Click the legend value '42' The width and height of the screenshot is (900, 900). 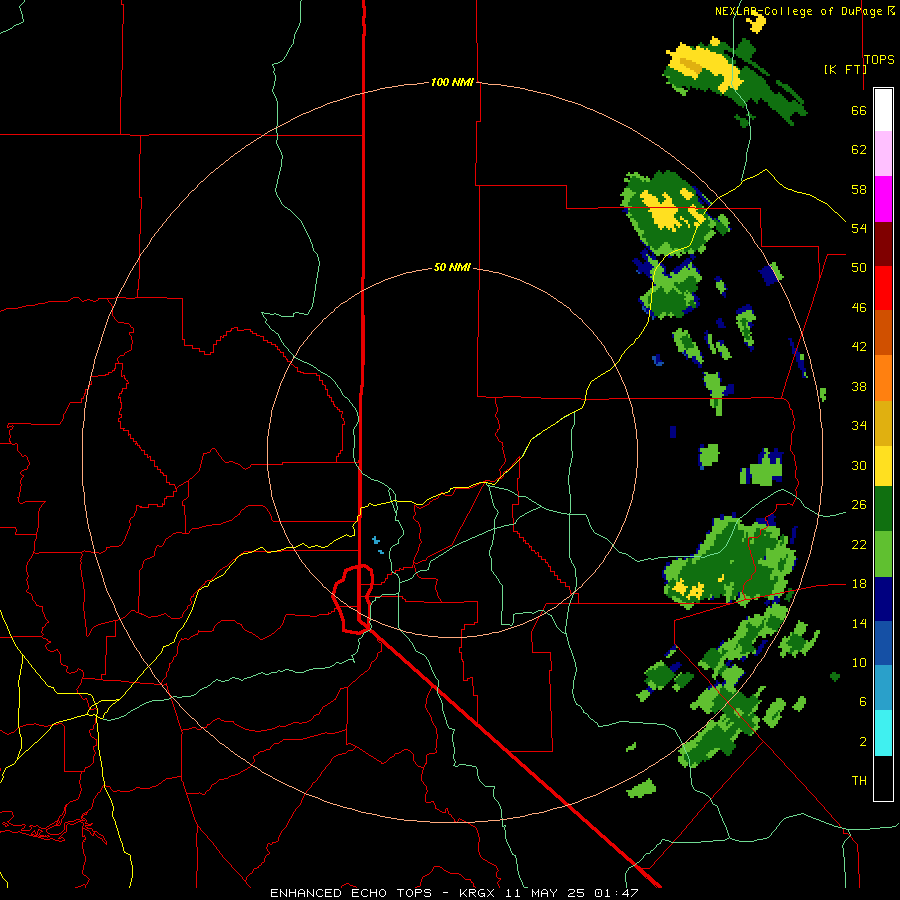[x=859, y=347]
